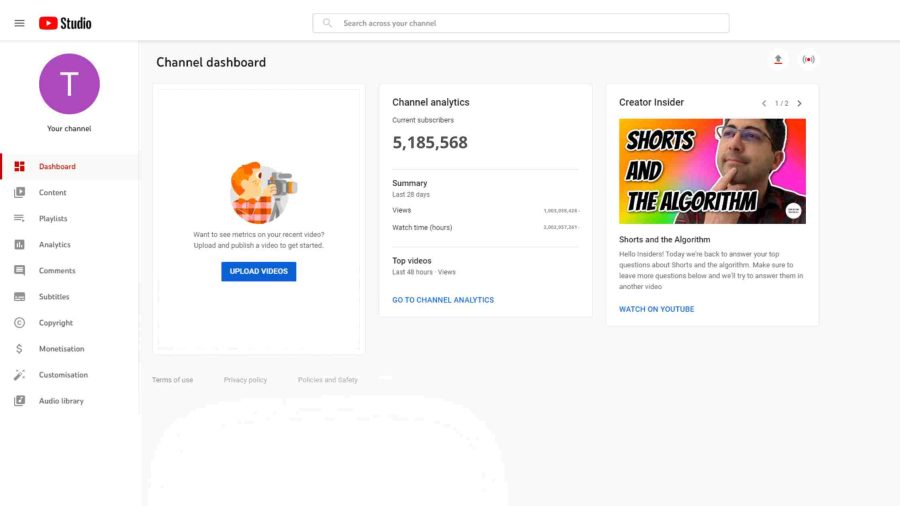The height and width of the screenshot is (506, 900).
Task: Go to previous Creator Insider card
Action: pyautogui.click(x=764, y=103)
